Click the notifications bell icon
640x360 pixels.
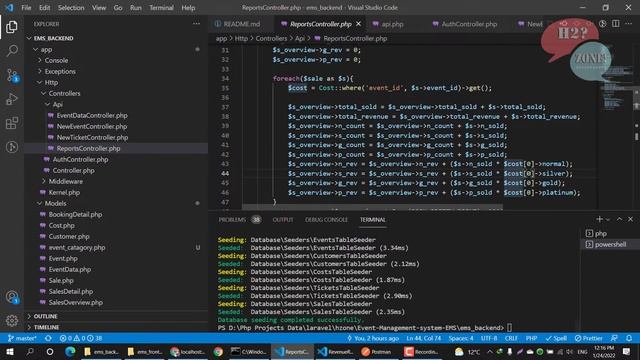point(629,338)
